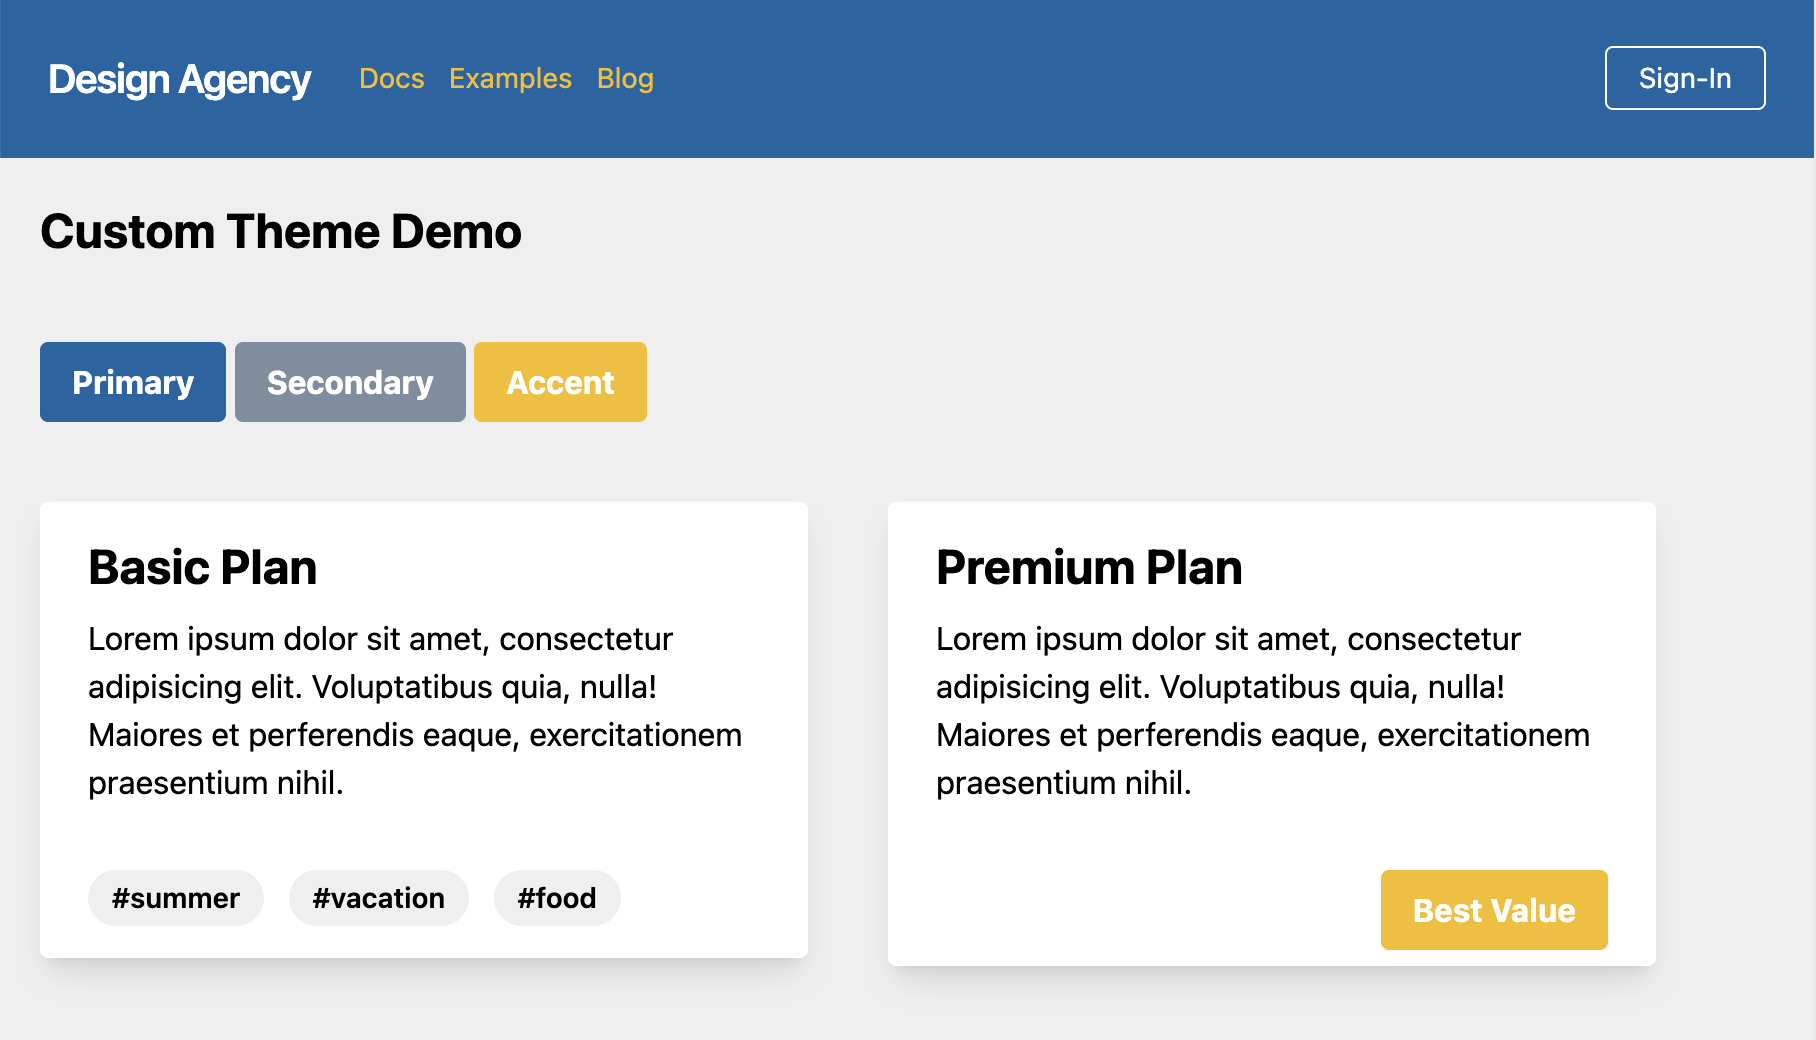Select the #summer tag pill

[x=176, y=898]
